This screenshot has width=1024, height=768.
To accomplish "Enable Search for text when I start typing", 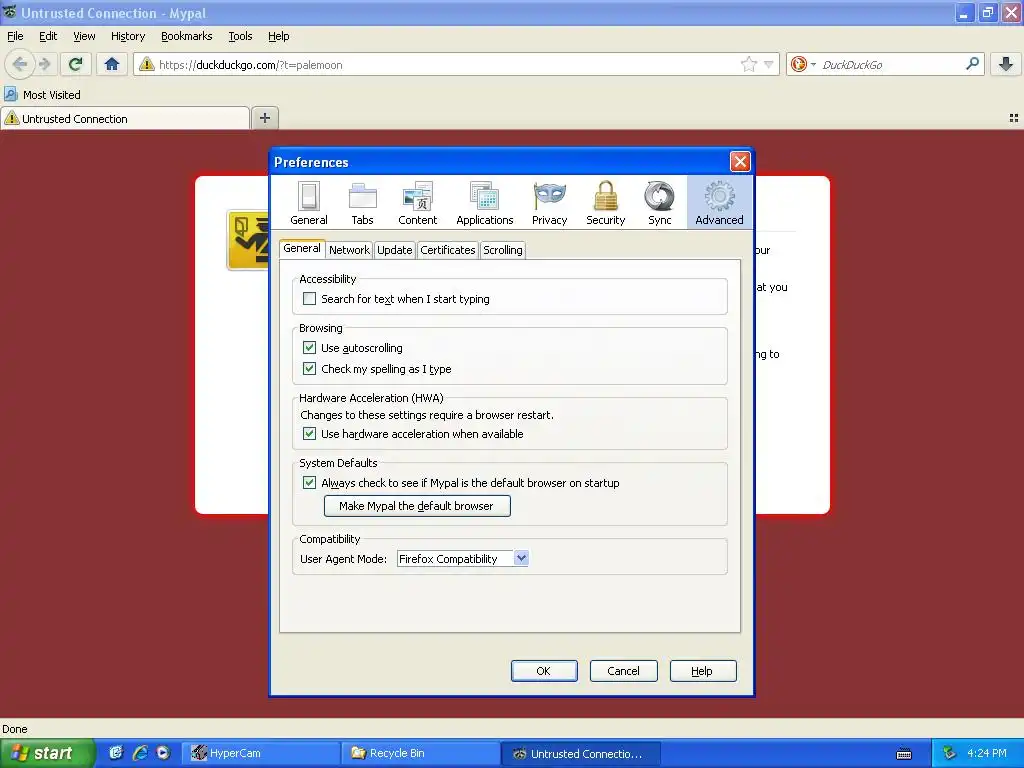I will tap(310, 298).
